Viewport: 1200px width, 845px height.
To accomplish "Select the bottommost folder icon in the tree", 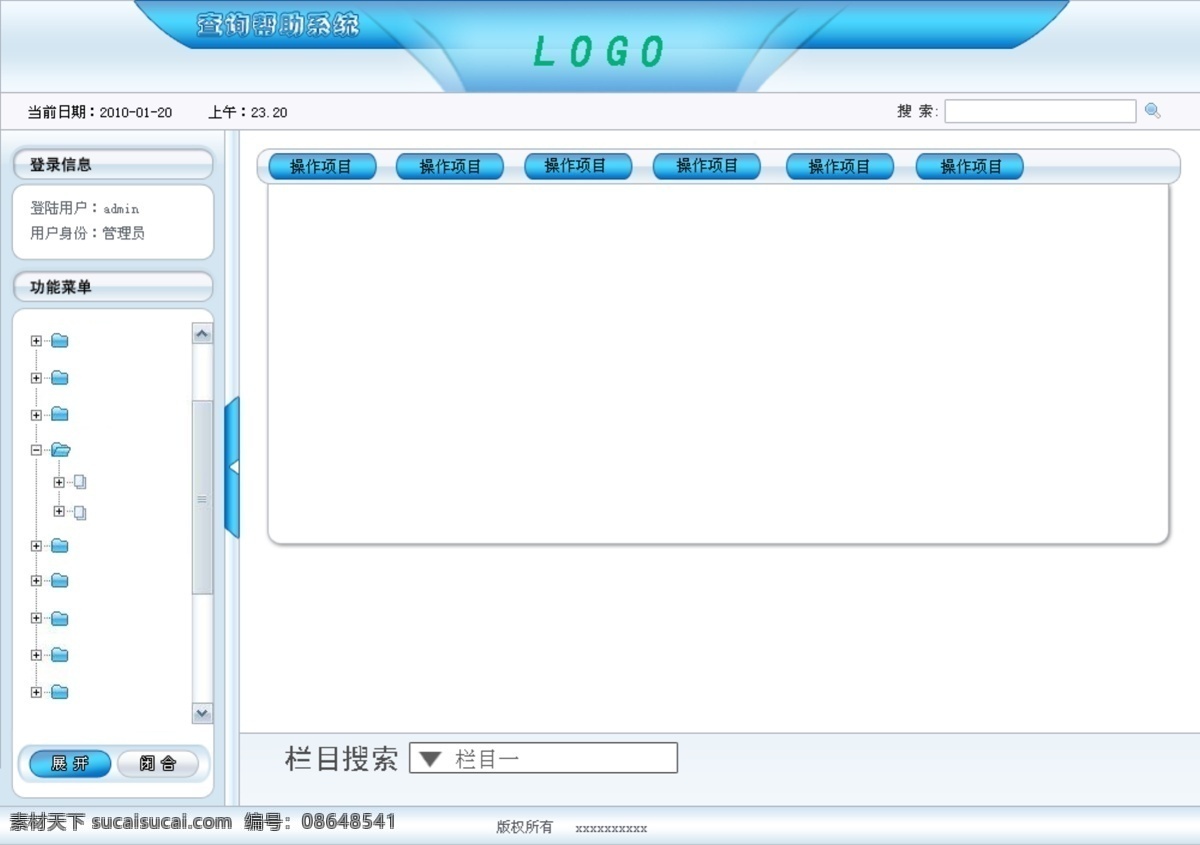I will pyautogui.click(x=60, y=692).
